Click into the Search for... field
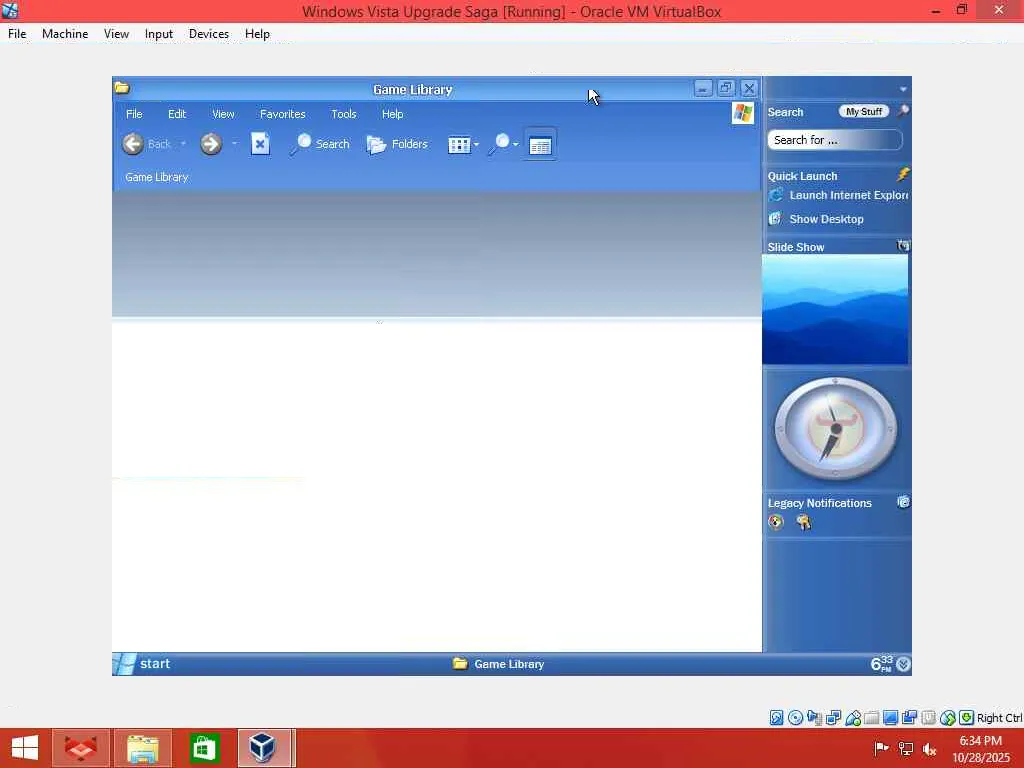 coord(835,140)
